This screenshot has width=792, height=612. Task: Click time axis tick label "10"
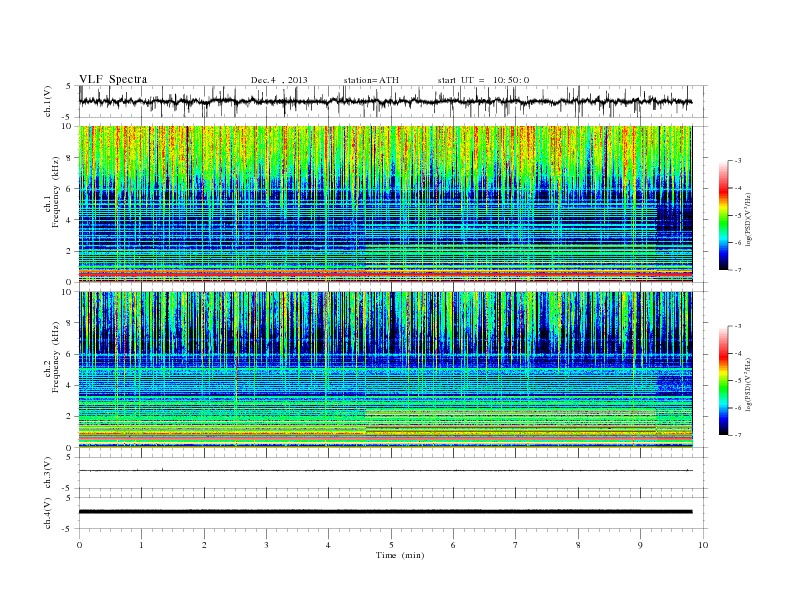click(x=703, y=545)
